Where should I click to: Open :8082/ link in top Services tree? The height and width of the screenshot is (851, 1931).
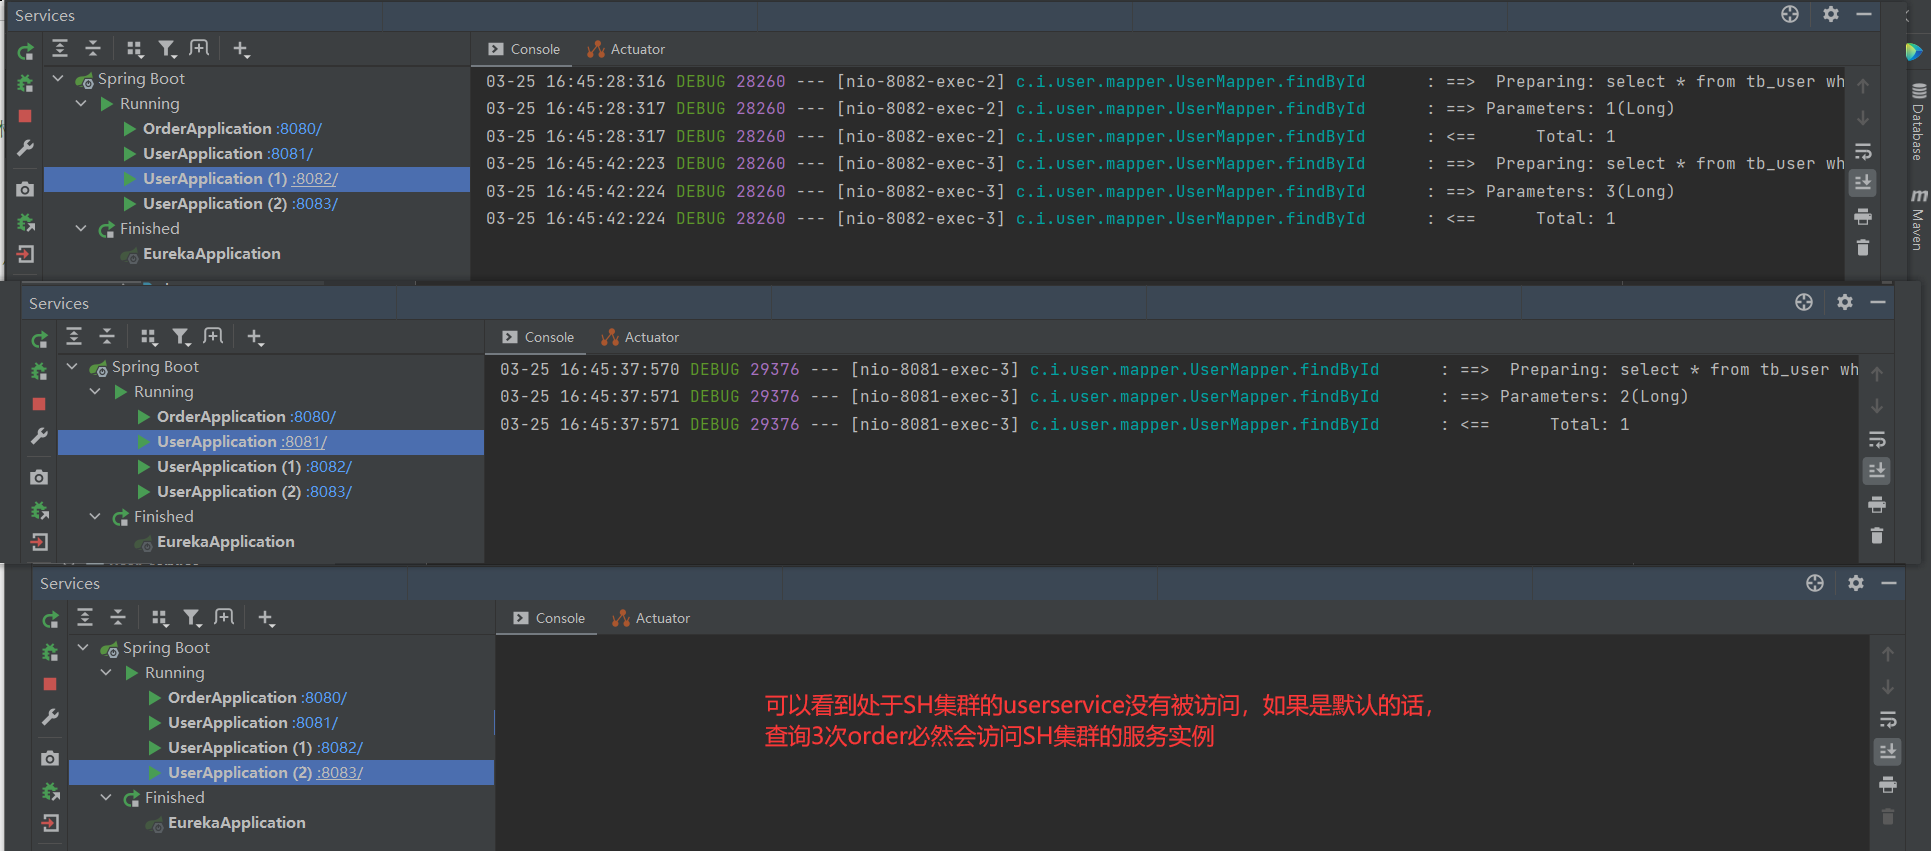[x=315, y=179]
